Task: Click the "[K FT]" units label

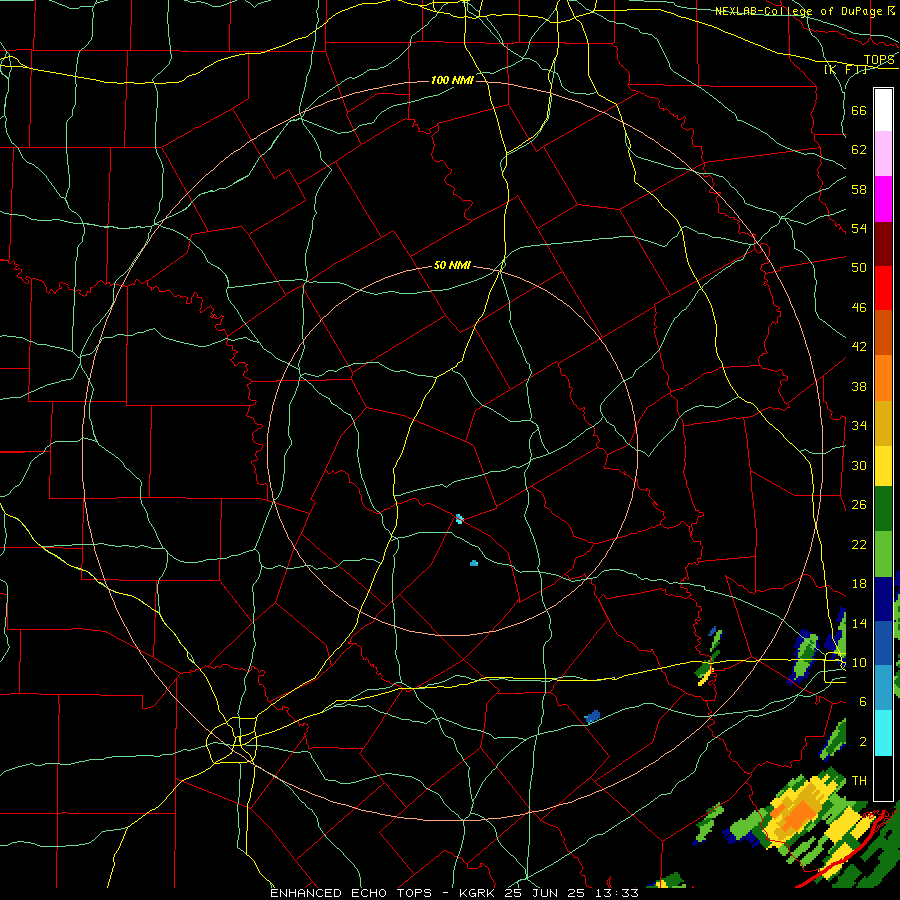Action: [x=845, y=70]
